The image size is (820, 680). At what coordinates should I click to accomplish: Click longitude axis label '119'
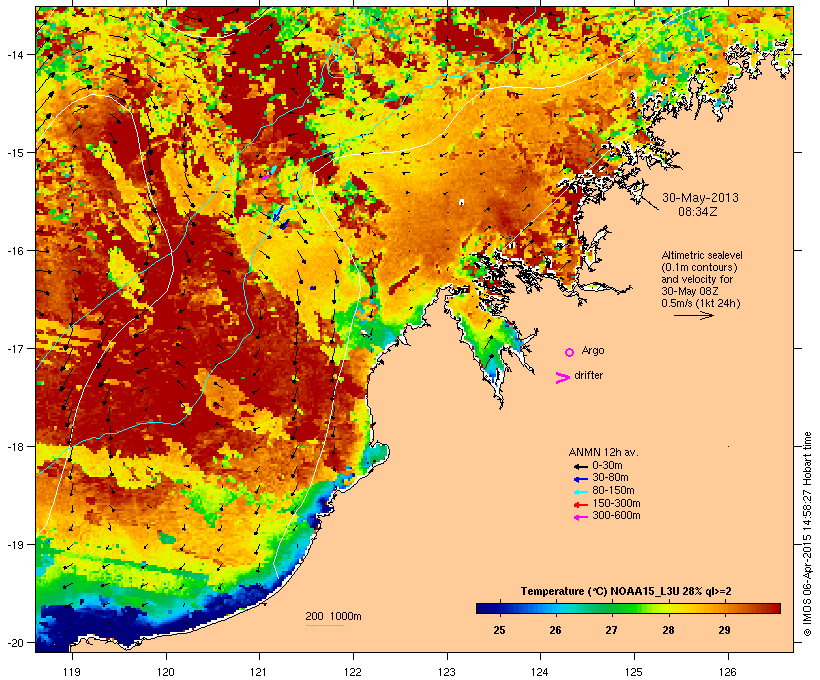click(72, 672)
